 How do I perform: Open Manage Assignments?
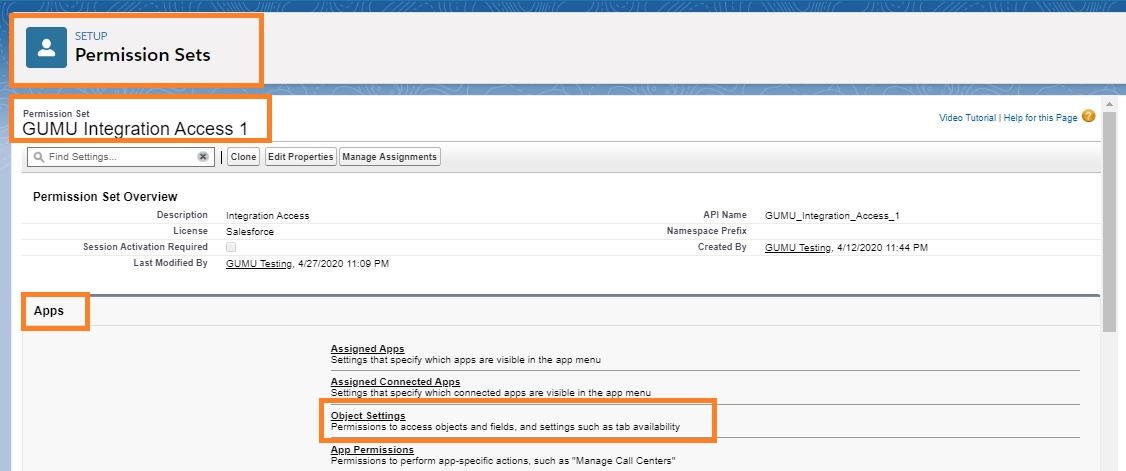(x=390, y=157)
